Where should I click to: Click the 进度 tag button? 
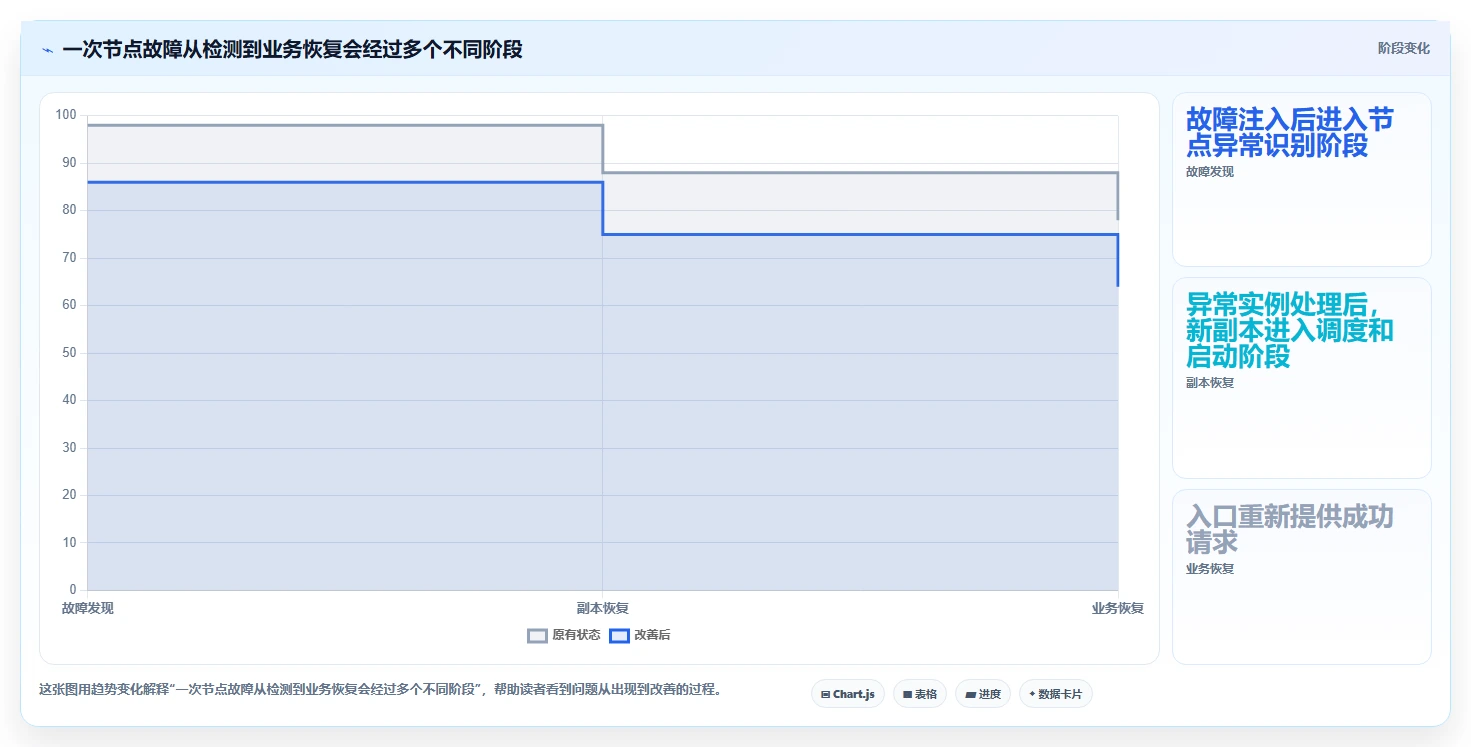point(983,694)
